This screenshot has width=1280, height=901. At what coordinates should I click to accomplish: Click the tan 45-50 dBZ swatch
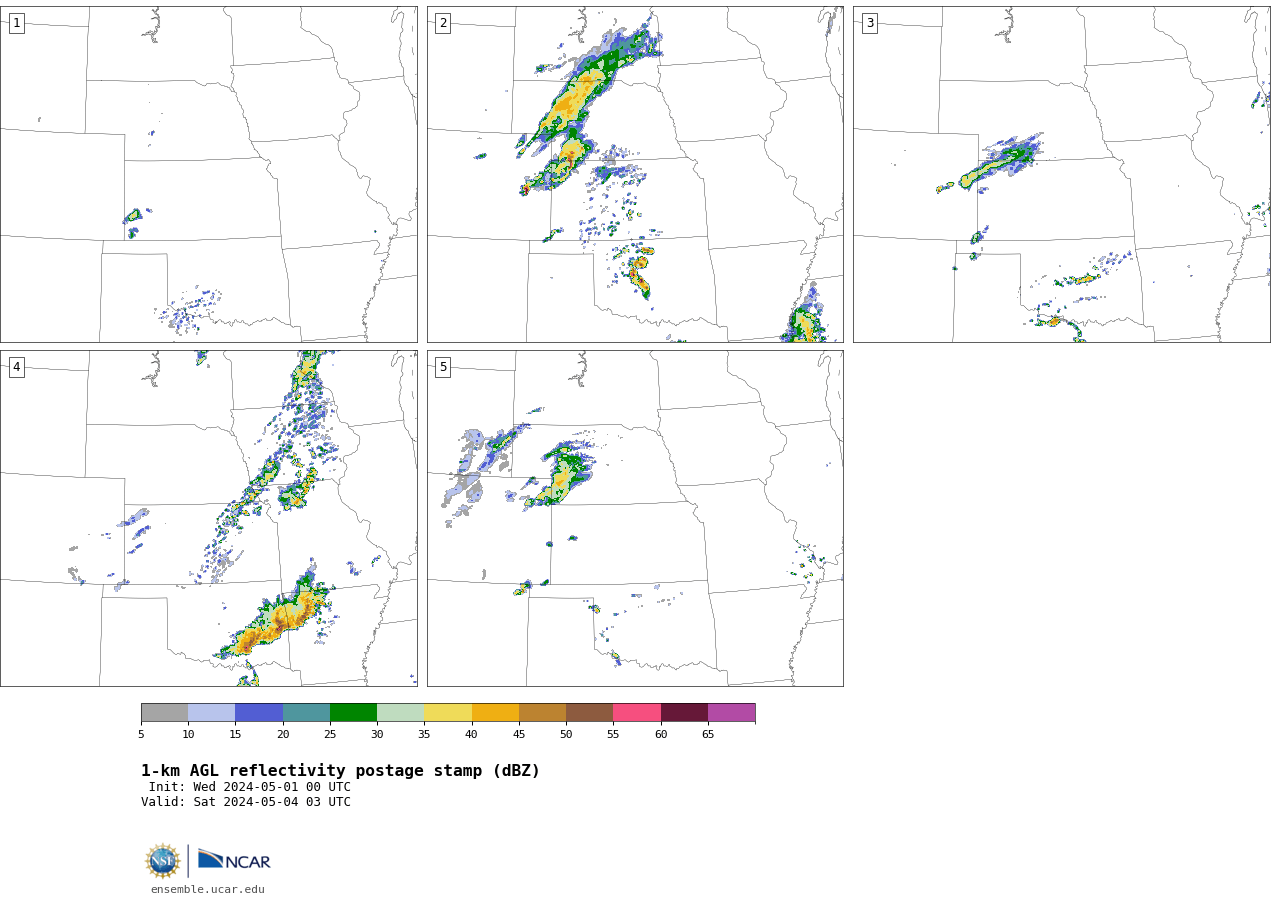tap(542, 712)
